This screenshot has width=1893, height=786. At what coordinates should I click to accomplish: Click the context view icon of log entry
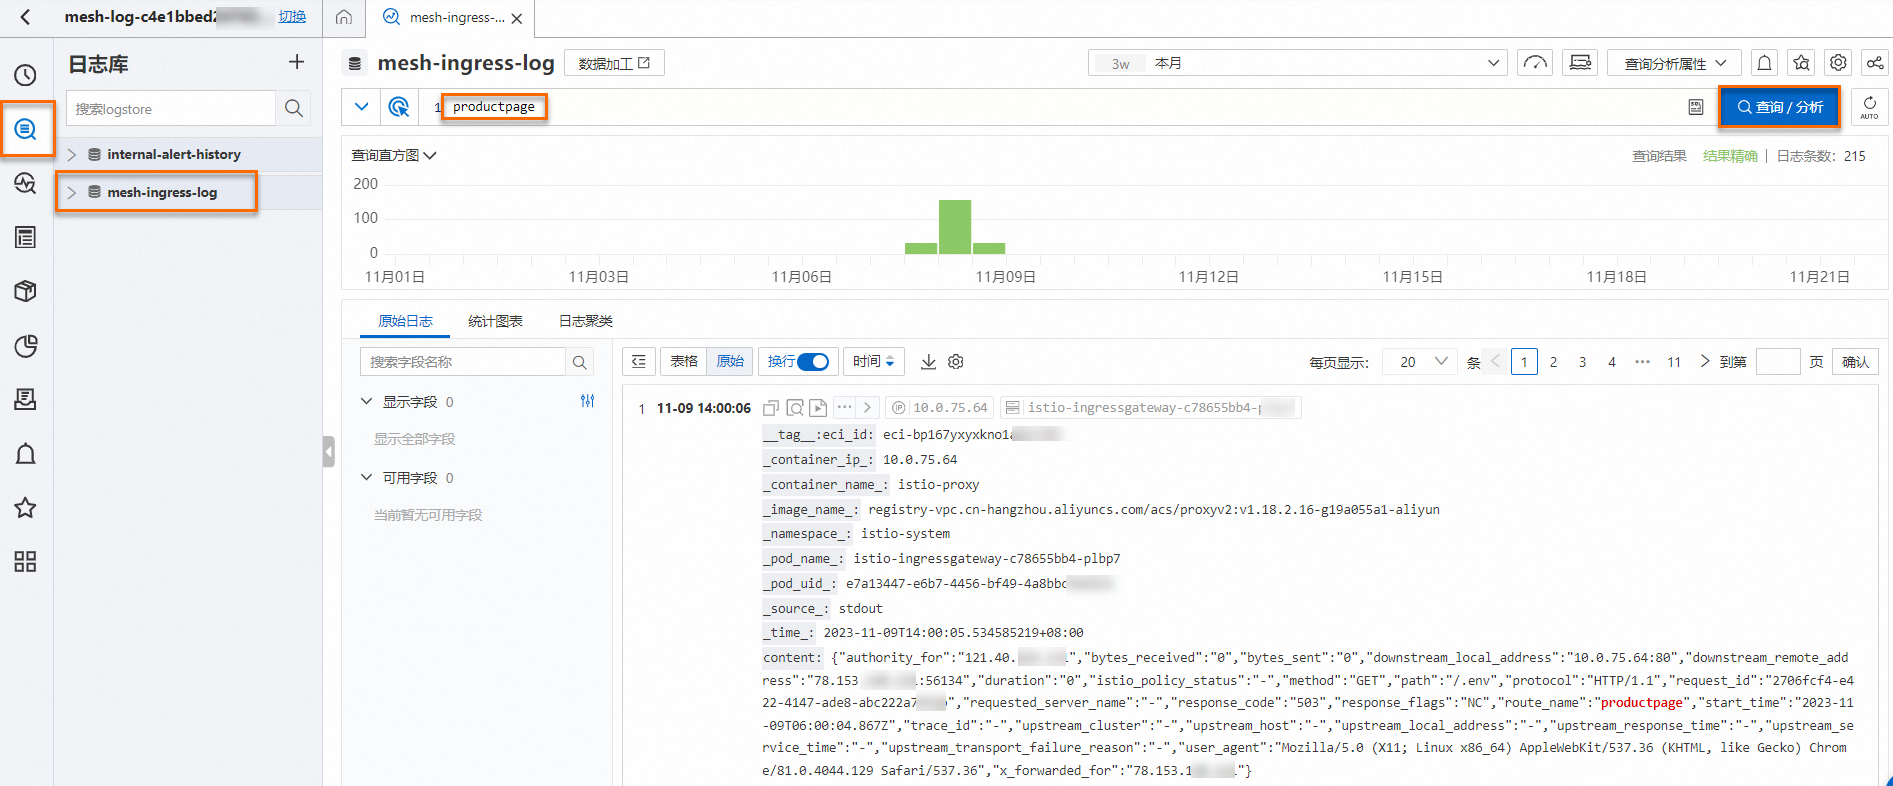tap(795, 408)
